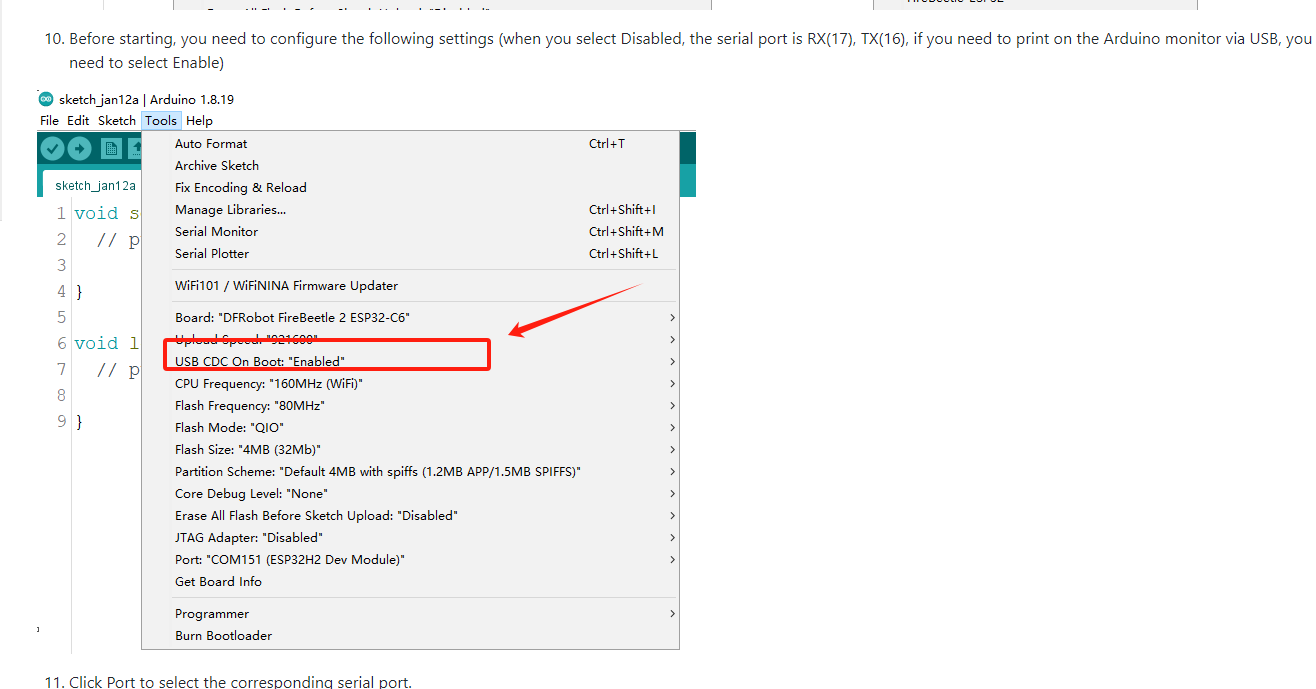The image size is (1316, 689).
Task: Click Get Board Info menu entry
Action: [411, 582]
